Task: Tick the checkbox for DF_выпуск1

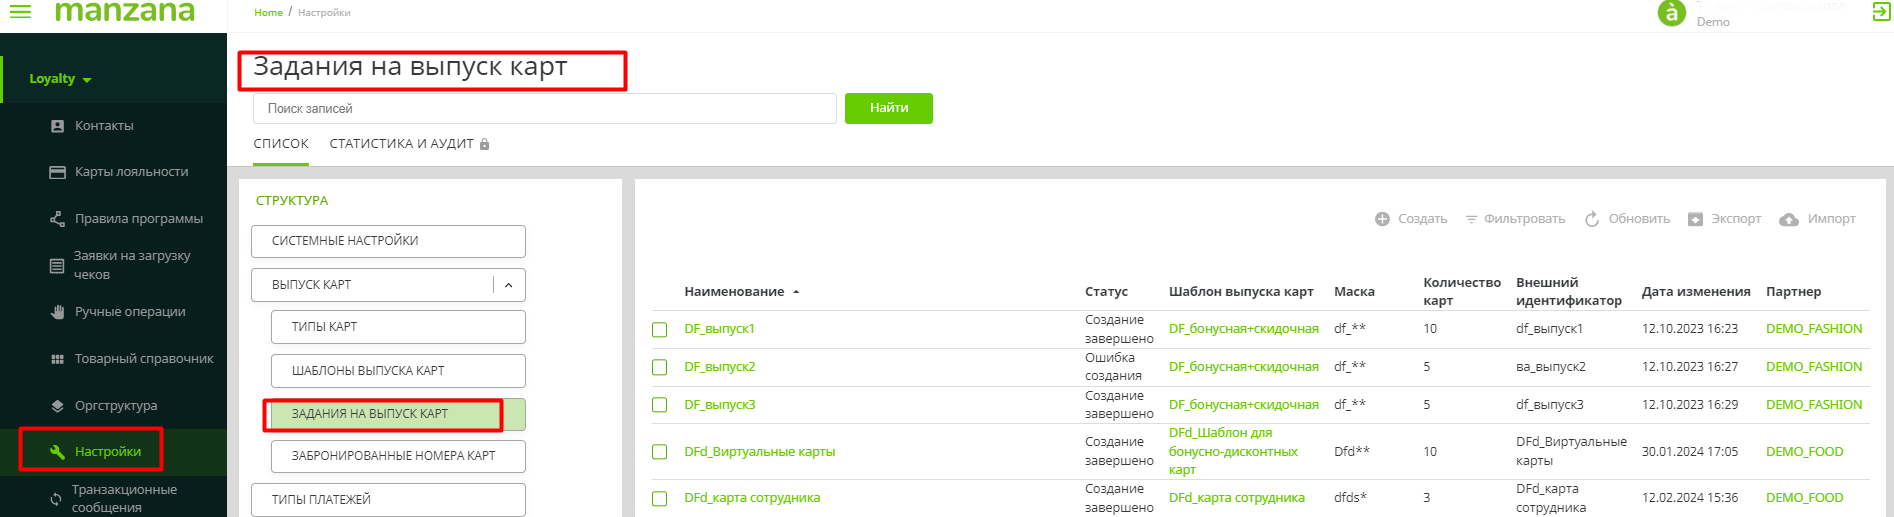Action: [x=660, y=330]
